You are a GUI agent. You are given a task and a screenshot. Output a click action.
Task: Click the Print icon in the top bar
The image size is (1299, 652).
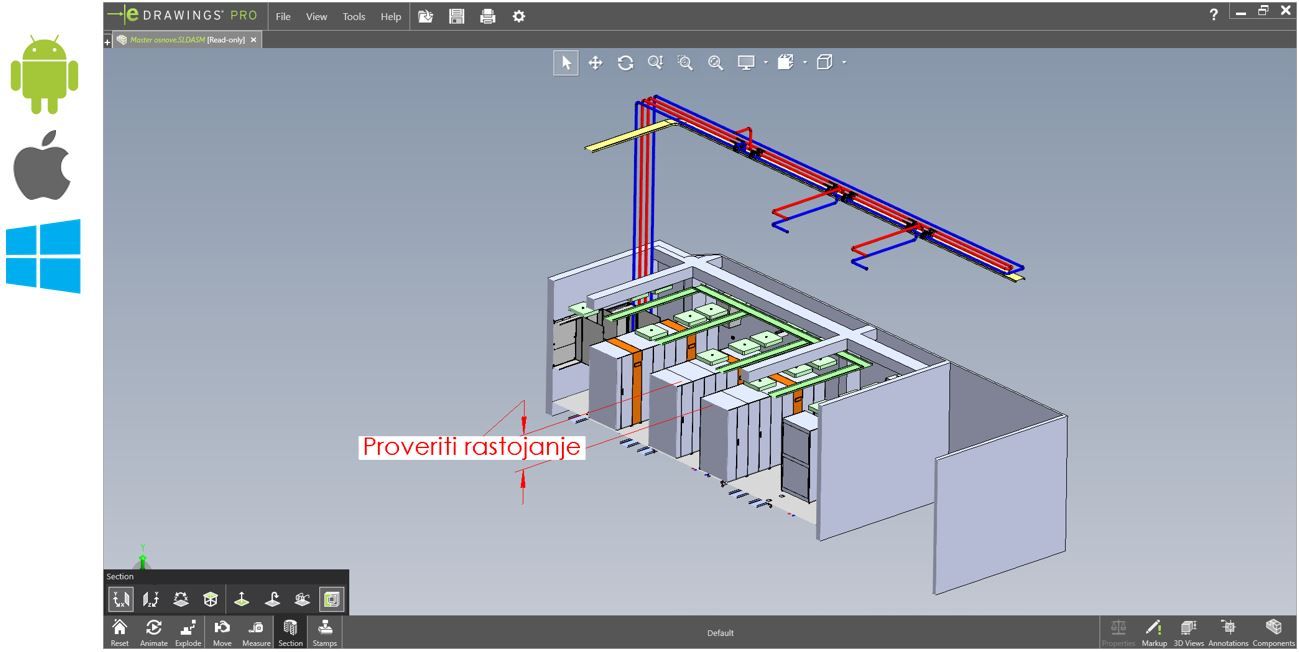pos(487,17)
